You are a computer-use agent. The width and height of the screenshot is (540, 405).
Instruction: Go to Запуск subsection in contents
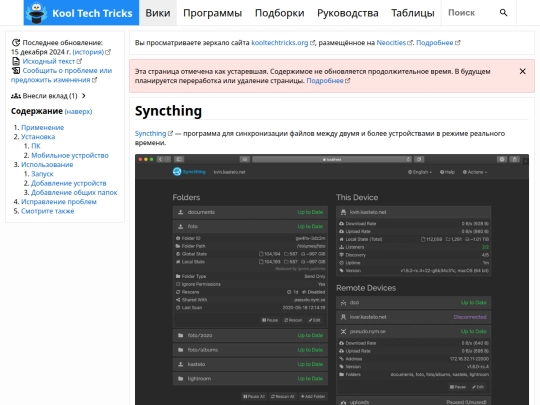[42, 174]
